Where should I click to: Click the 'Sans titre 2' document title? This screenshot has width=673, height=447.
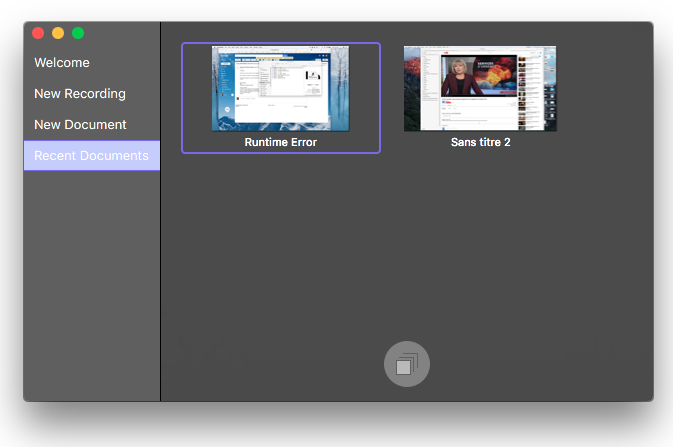coord(480,142)
